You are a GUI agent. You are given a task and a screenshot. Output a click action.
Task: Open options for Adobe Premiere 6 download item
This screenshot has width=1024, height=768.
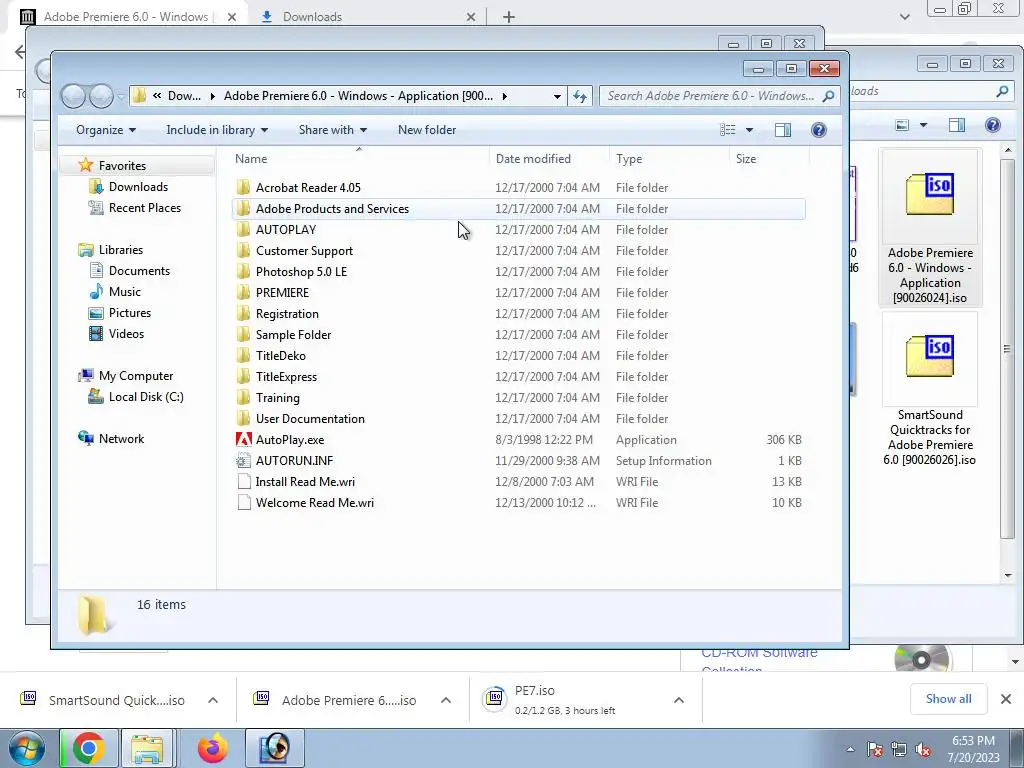[446, 700]
